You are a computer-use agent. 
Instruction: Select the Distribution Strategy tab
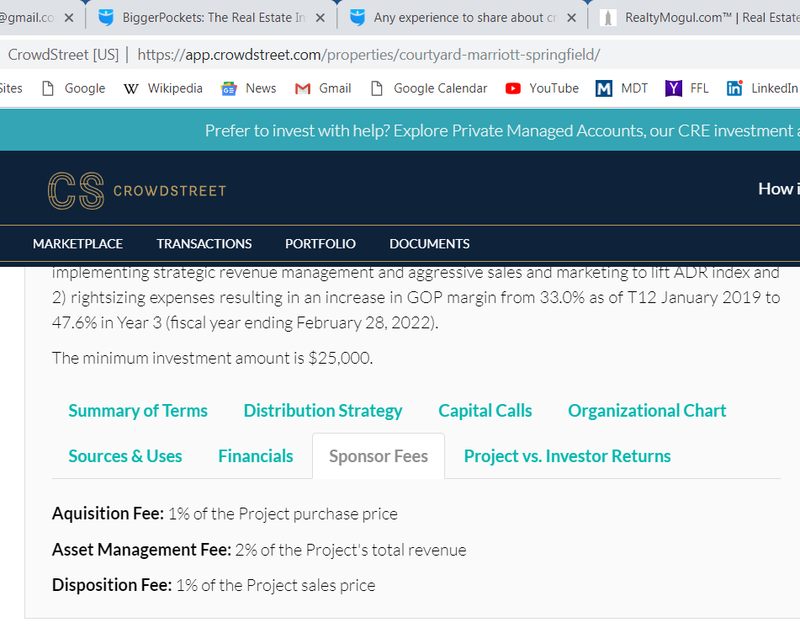pos(323,411)
